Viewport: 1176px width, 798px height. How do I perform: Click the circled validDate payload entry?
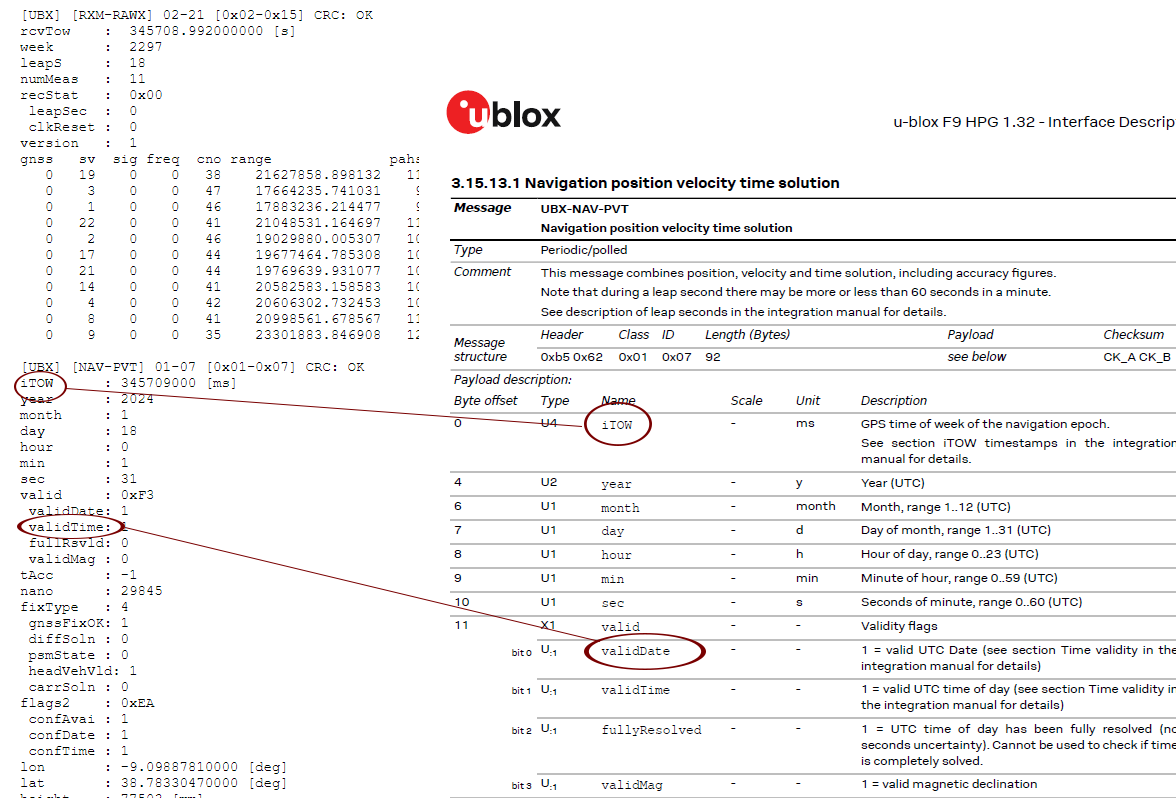[x=644, y=651]
